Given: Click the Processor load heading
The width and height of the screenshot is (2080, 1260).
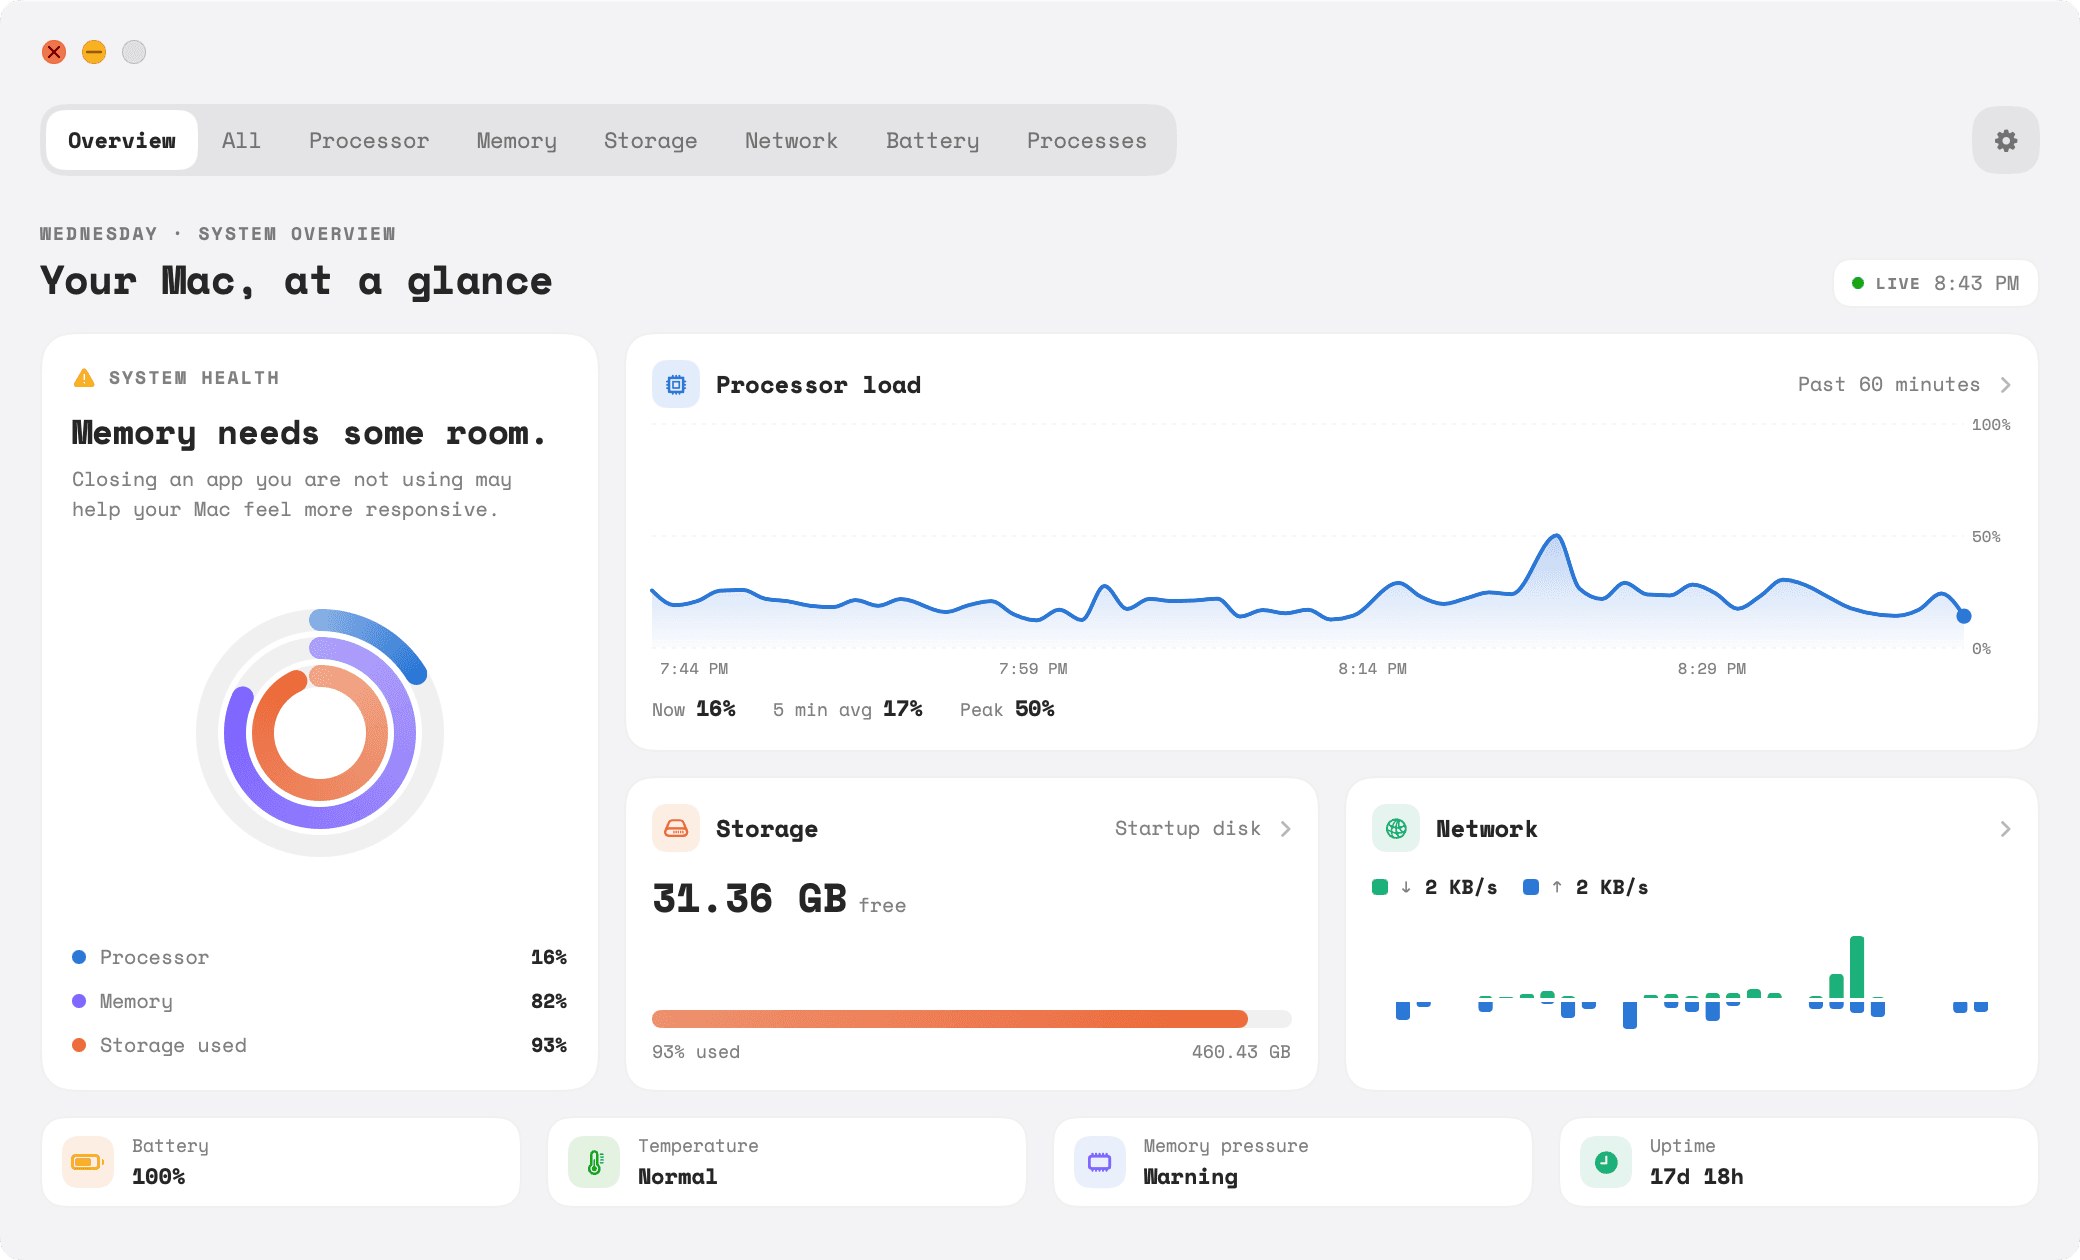Looking at the screenshot, I should tap(818, 385).
